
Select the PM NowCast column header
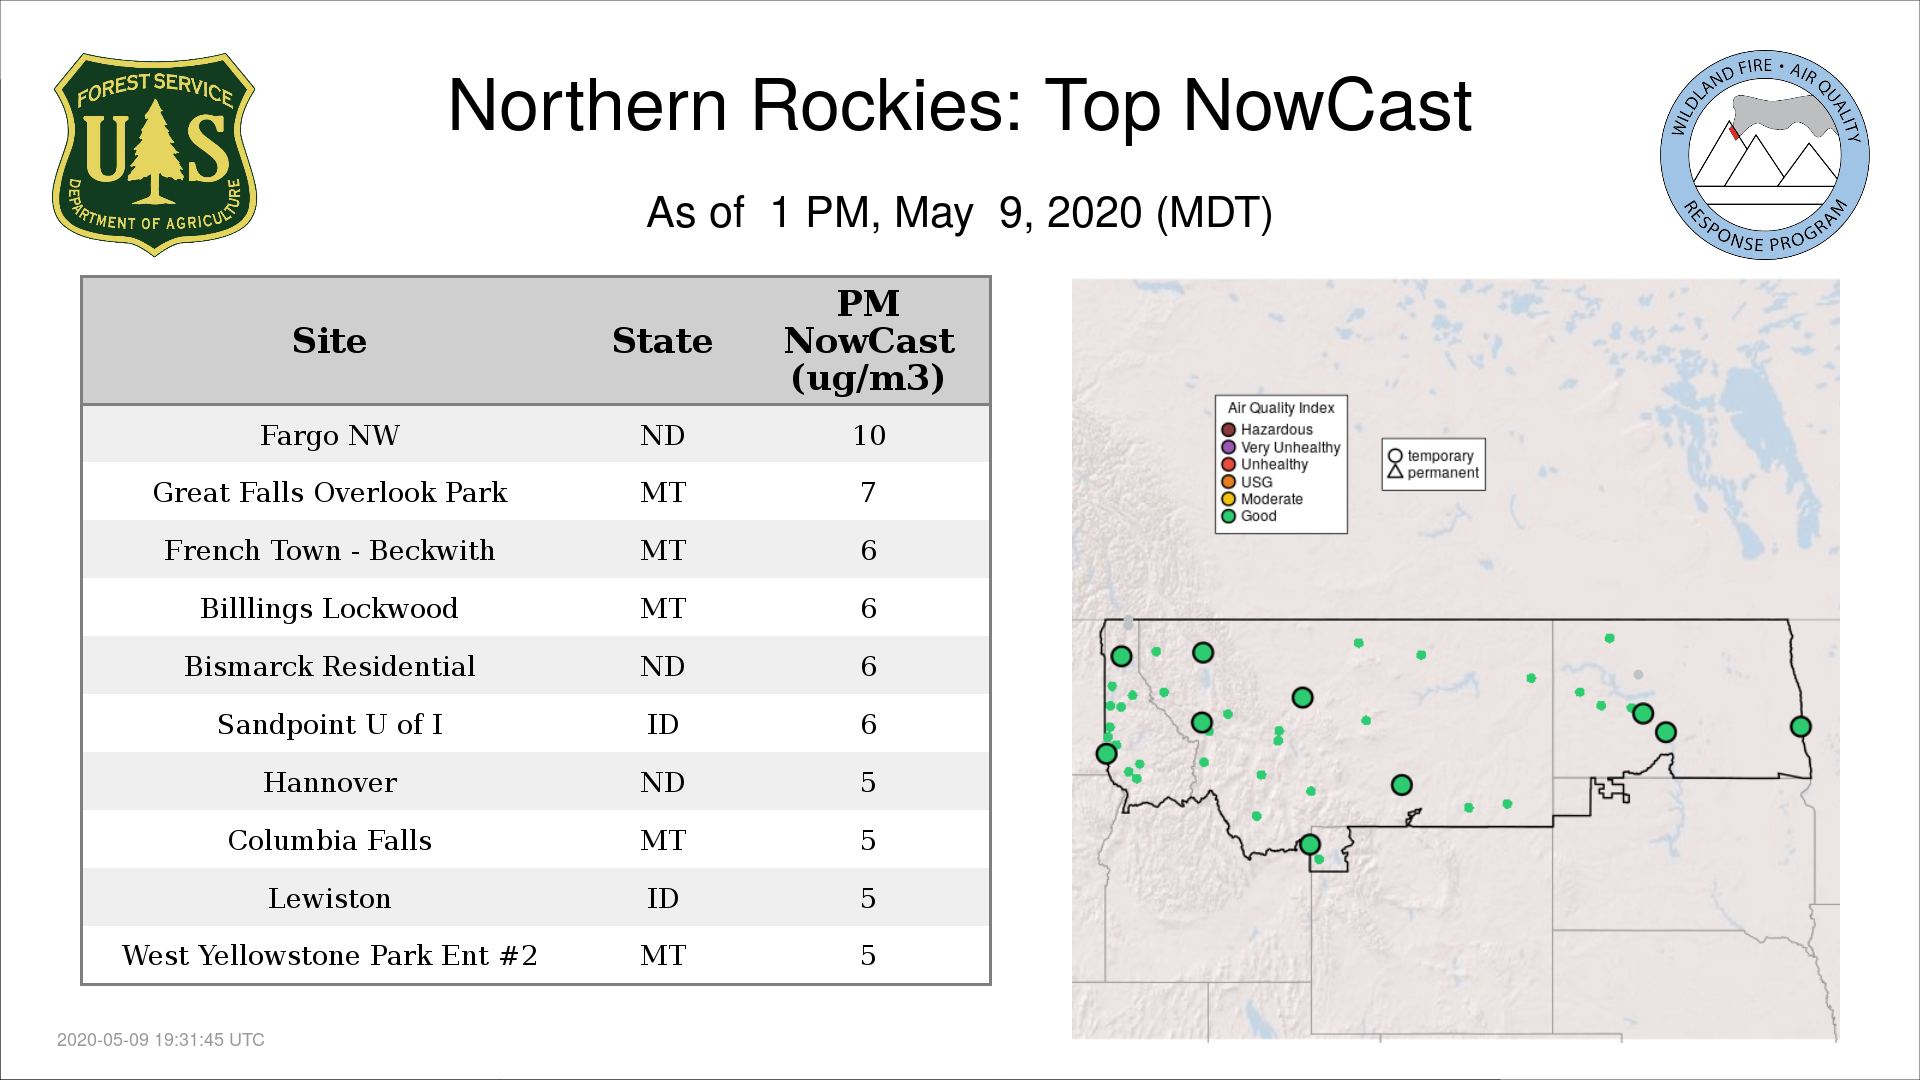[868, 341]
